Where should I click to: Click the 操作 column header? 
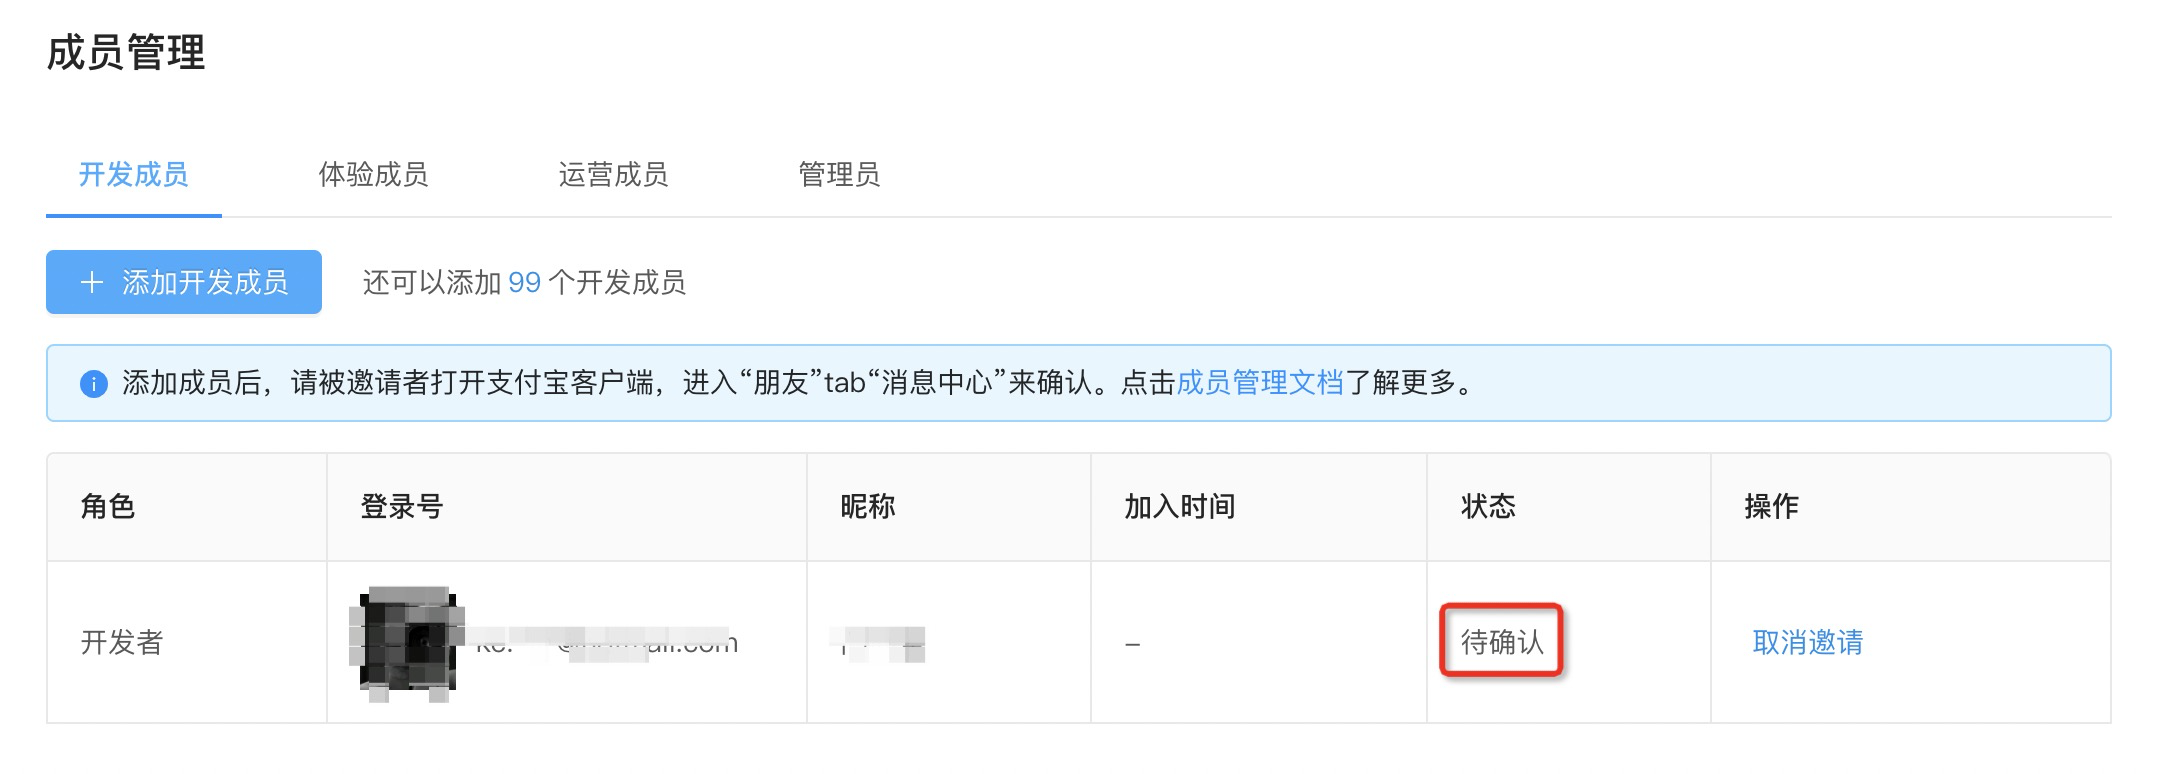coord(1771,507)
